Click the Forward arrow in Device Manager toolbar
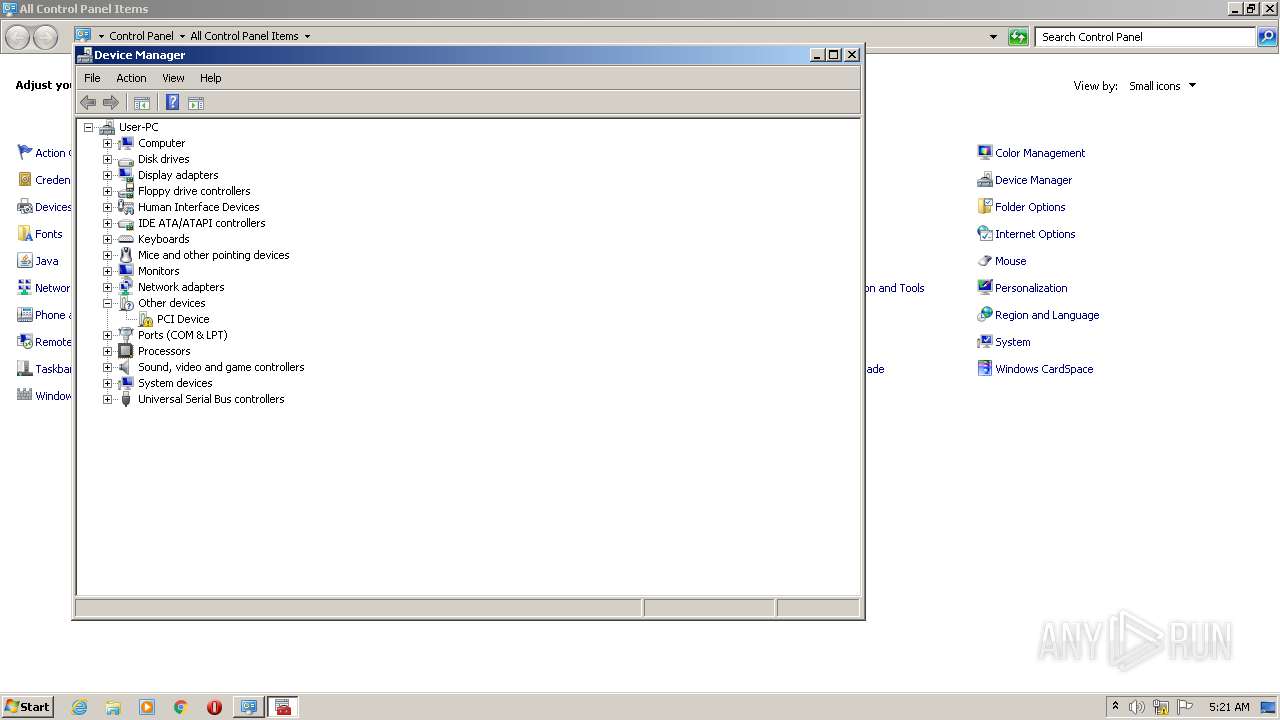This screenshot has width=1280, height=720. point(111,103)
